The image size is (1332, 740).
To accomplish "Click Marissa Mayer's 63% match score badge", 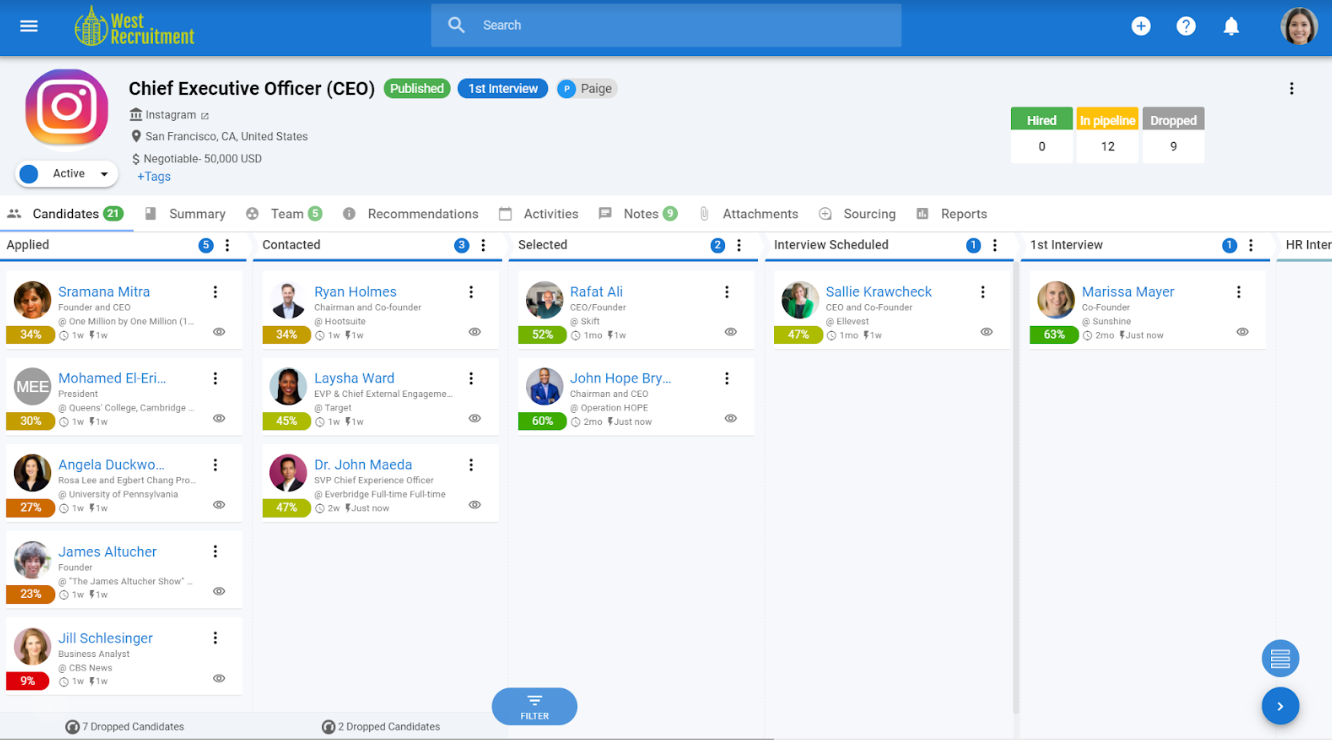I will pyautogui.click(x=1053, y=335).
